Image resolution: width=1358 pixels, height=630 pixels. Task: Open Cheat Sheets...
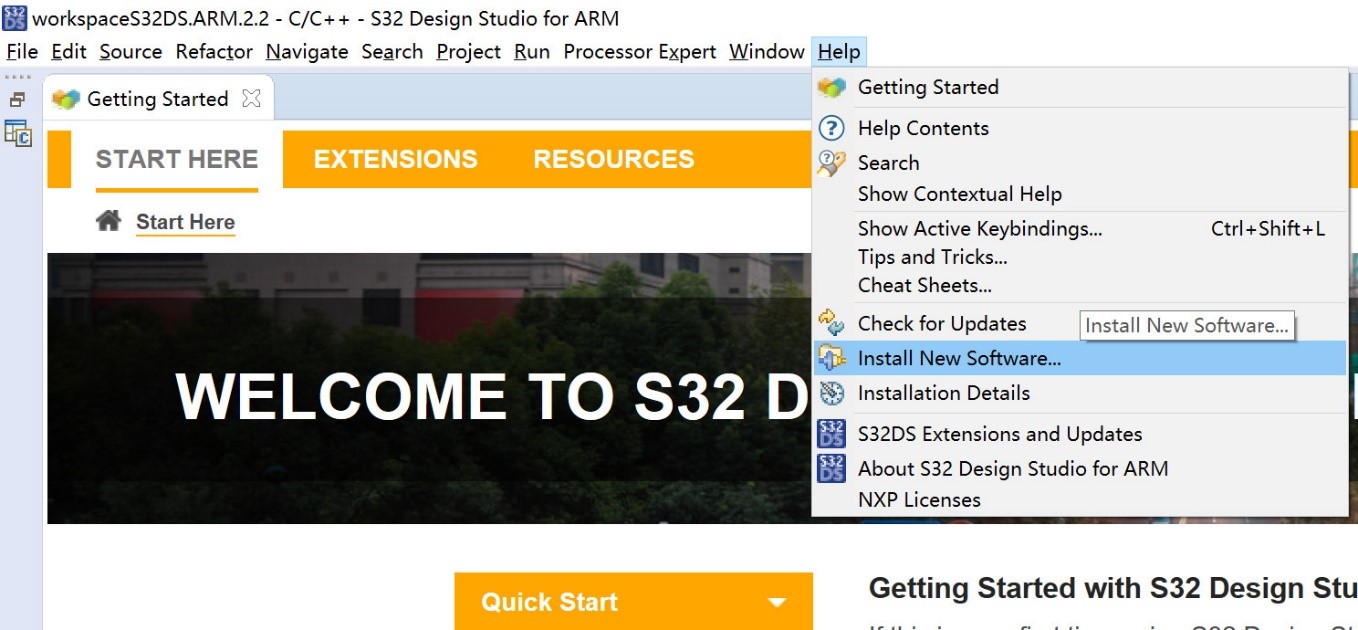click(x=1079, y=285)
